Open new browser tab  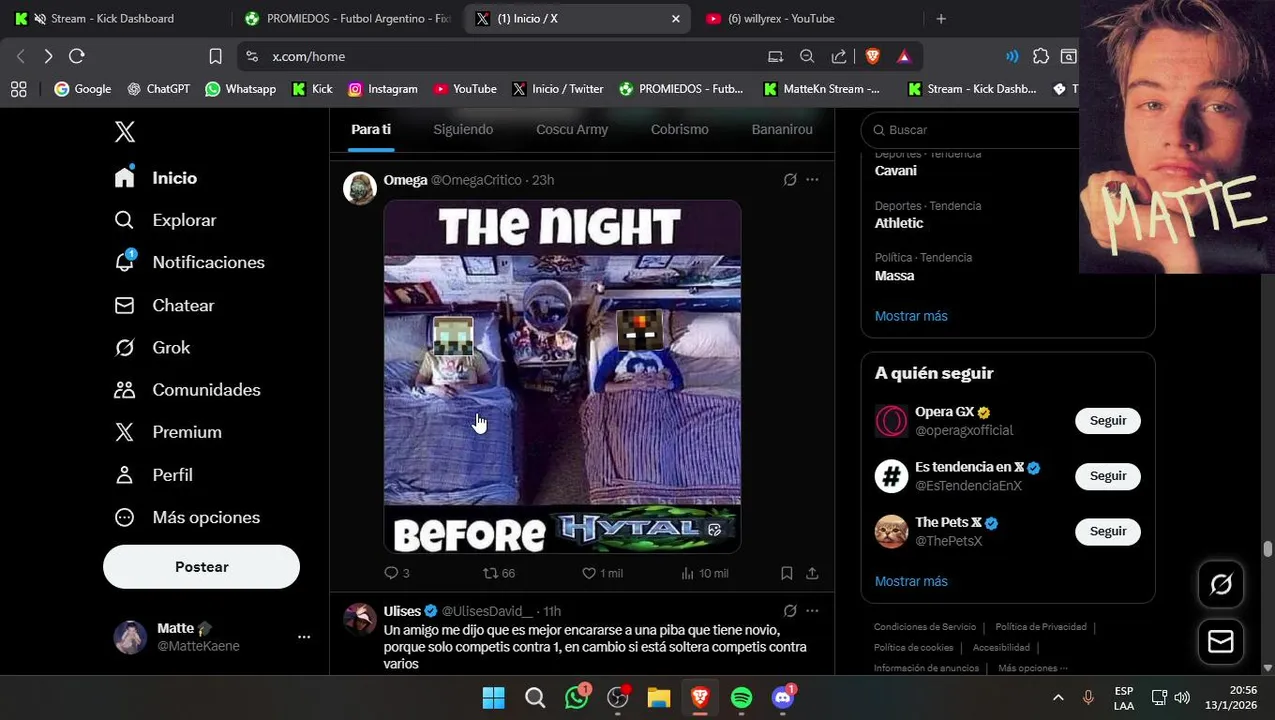tap(941, 18)
